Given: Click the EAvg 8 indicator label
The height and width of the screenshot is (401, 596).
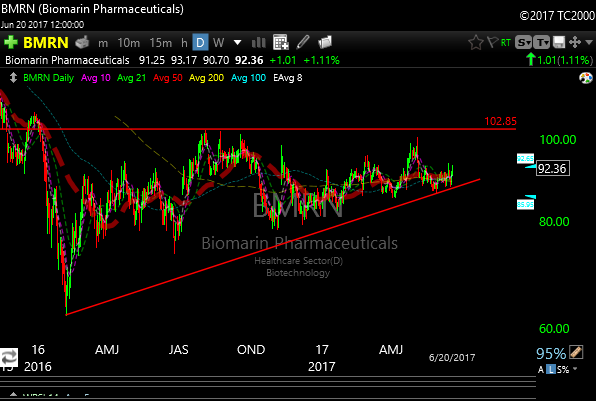Looking at the screenshot, I should pos(288,78).
